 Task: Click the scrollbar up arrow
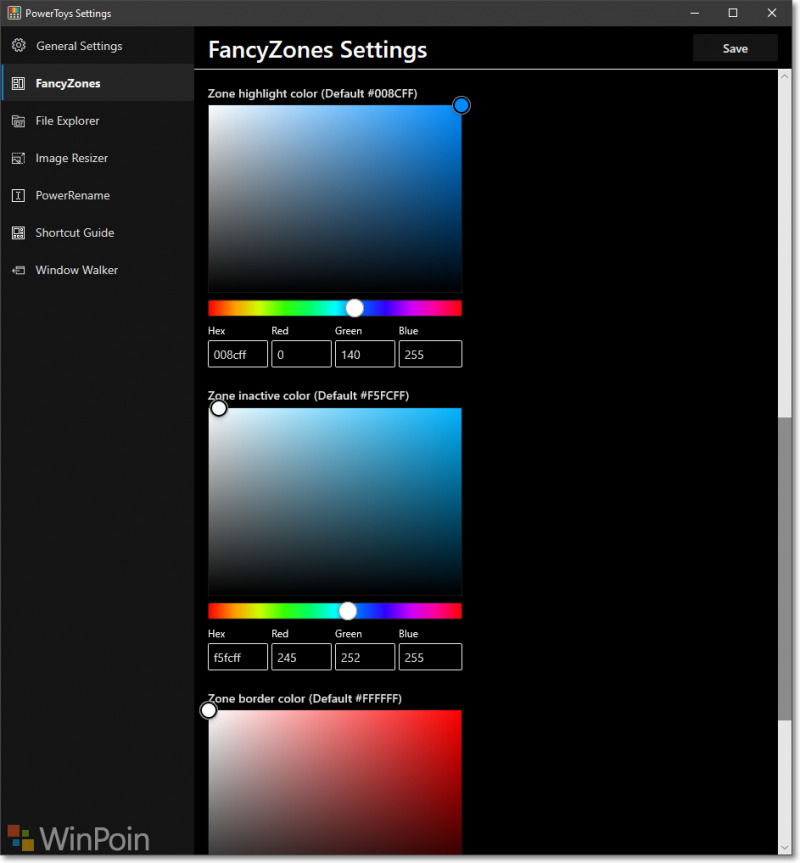click(x=785, y=77)
